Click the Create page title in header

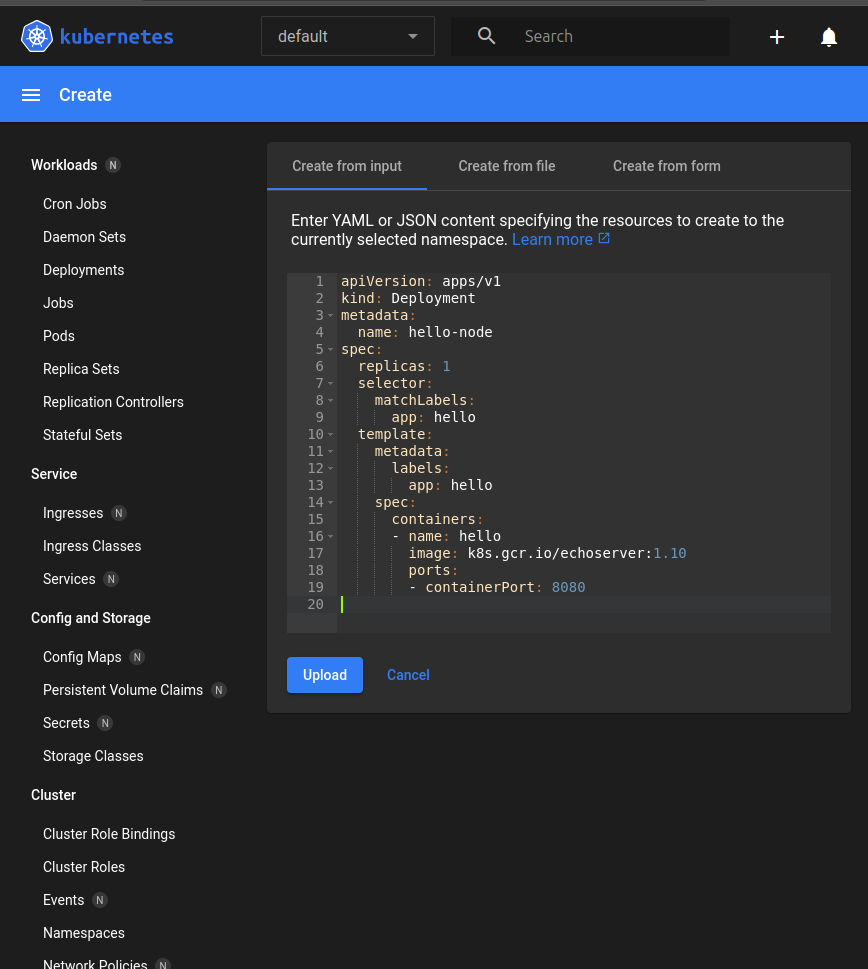[x=85, y=95]
